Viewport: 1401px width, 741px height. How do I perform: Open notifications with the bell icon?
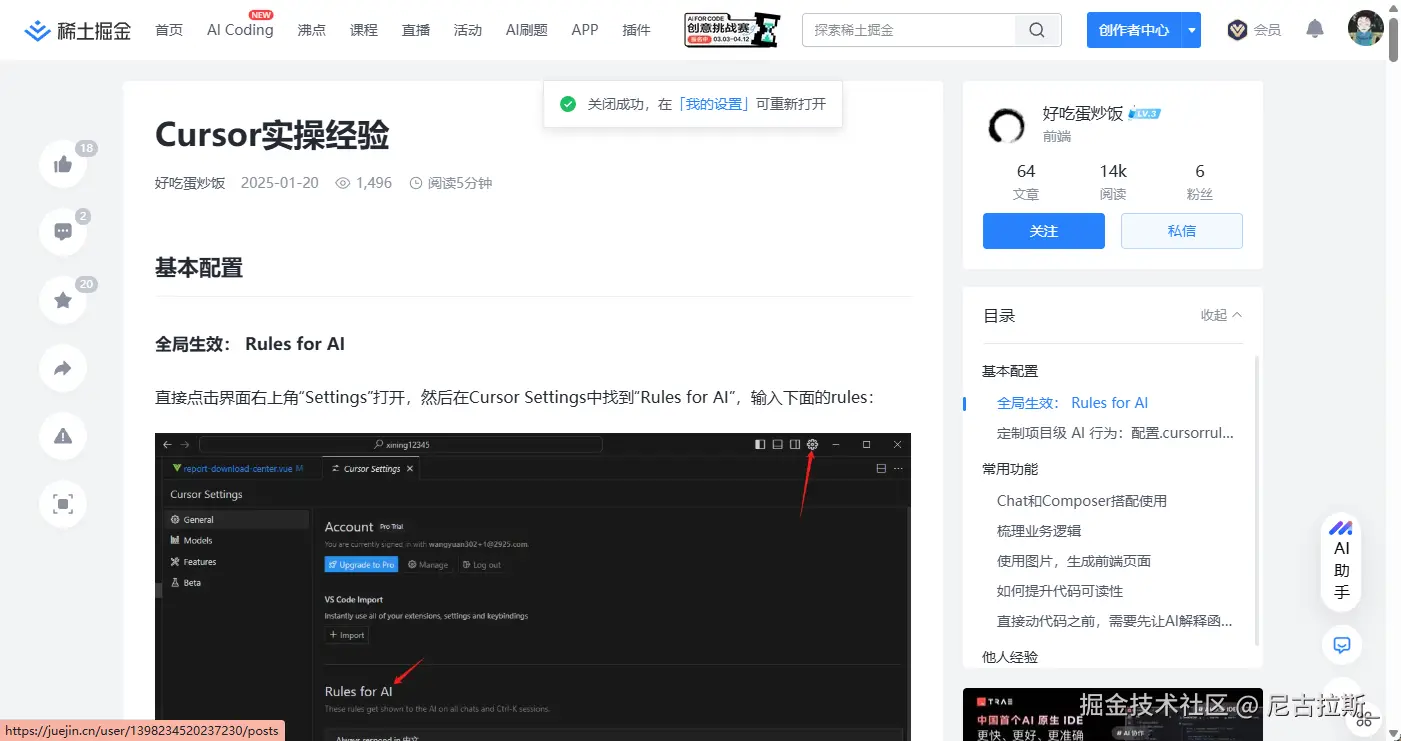click(1314, 29)
